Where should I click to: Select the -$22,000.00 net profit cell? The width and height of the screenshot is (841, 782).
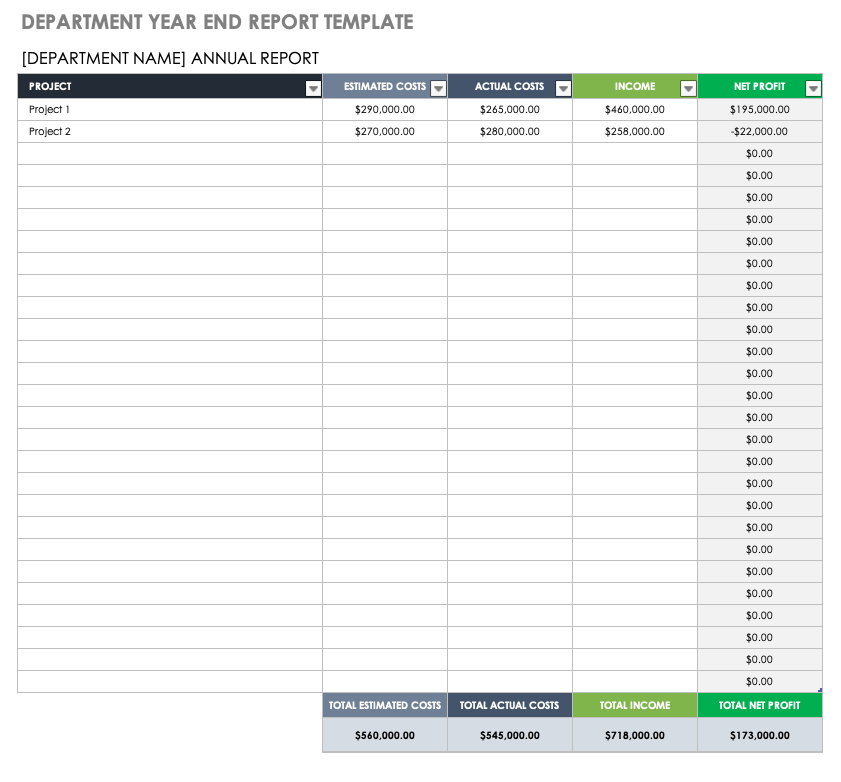coord(760,132)
